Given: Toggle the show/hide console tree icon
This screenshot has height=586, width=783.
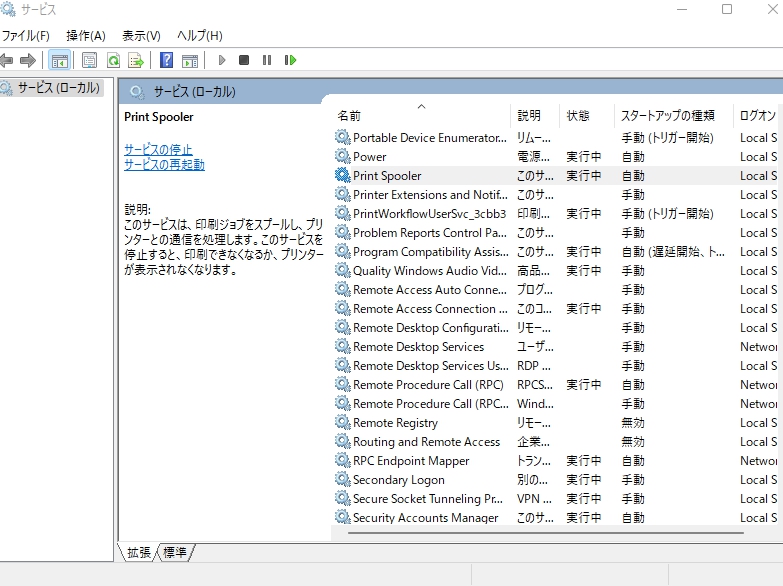Looking at the screenshot, I should pyautogui.click(x=59, y=60).
